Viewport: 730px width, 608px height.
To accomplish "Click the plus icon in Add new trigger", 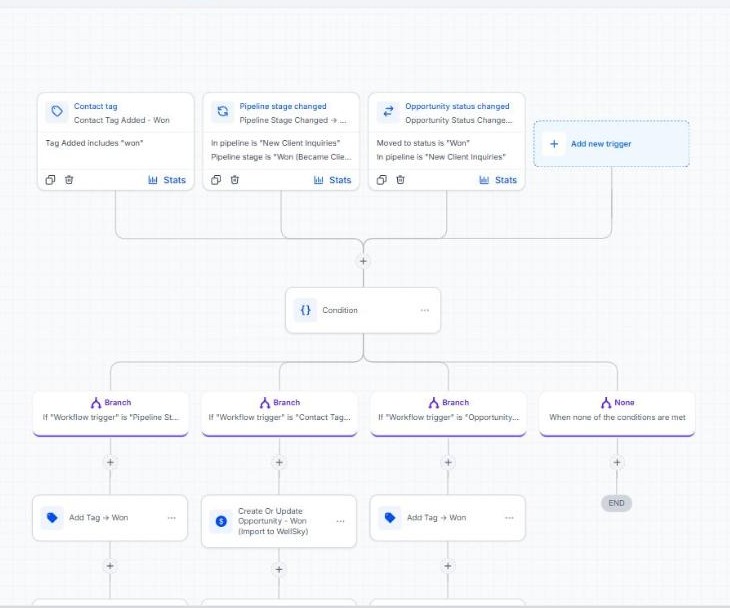I will click(x=554, y=144).
